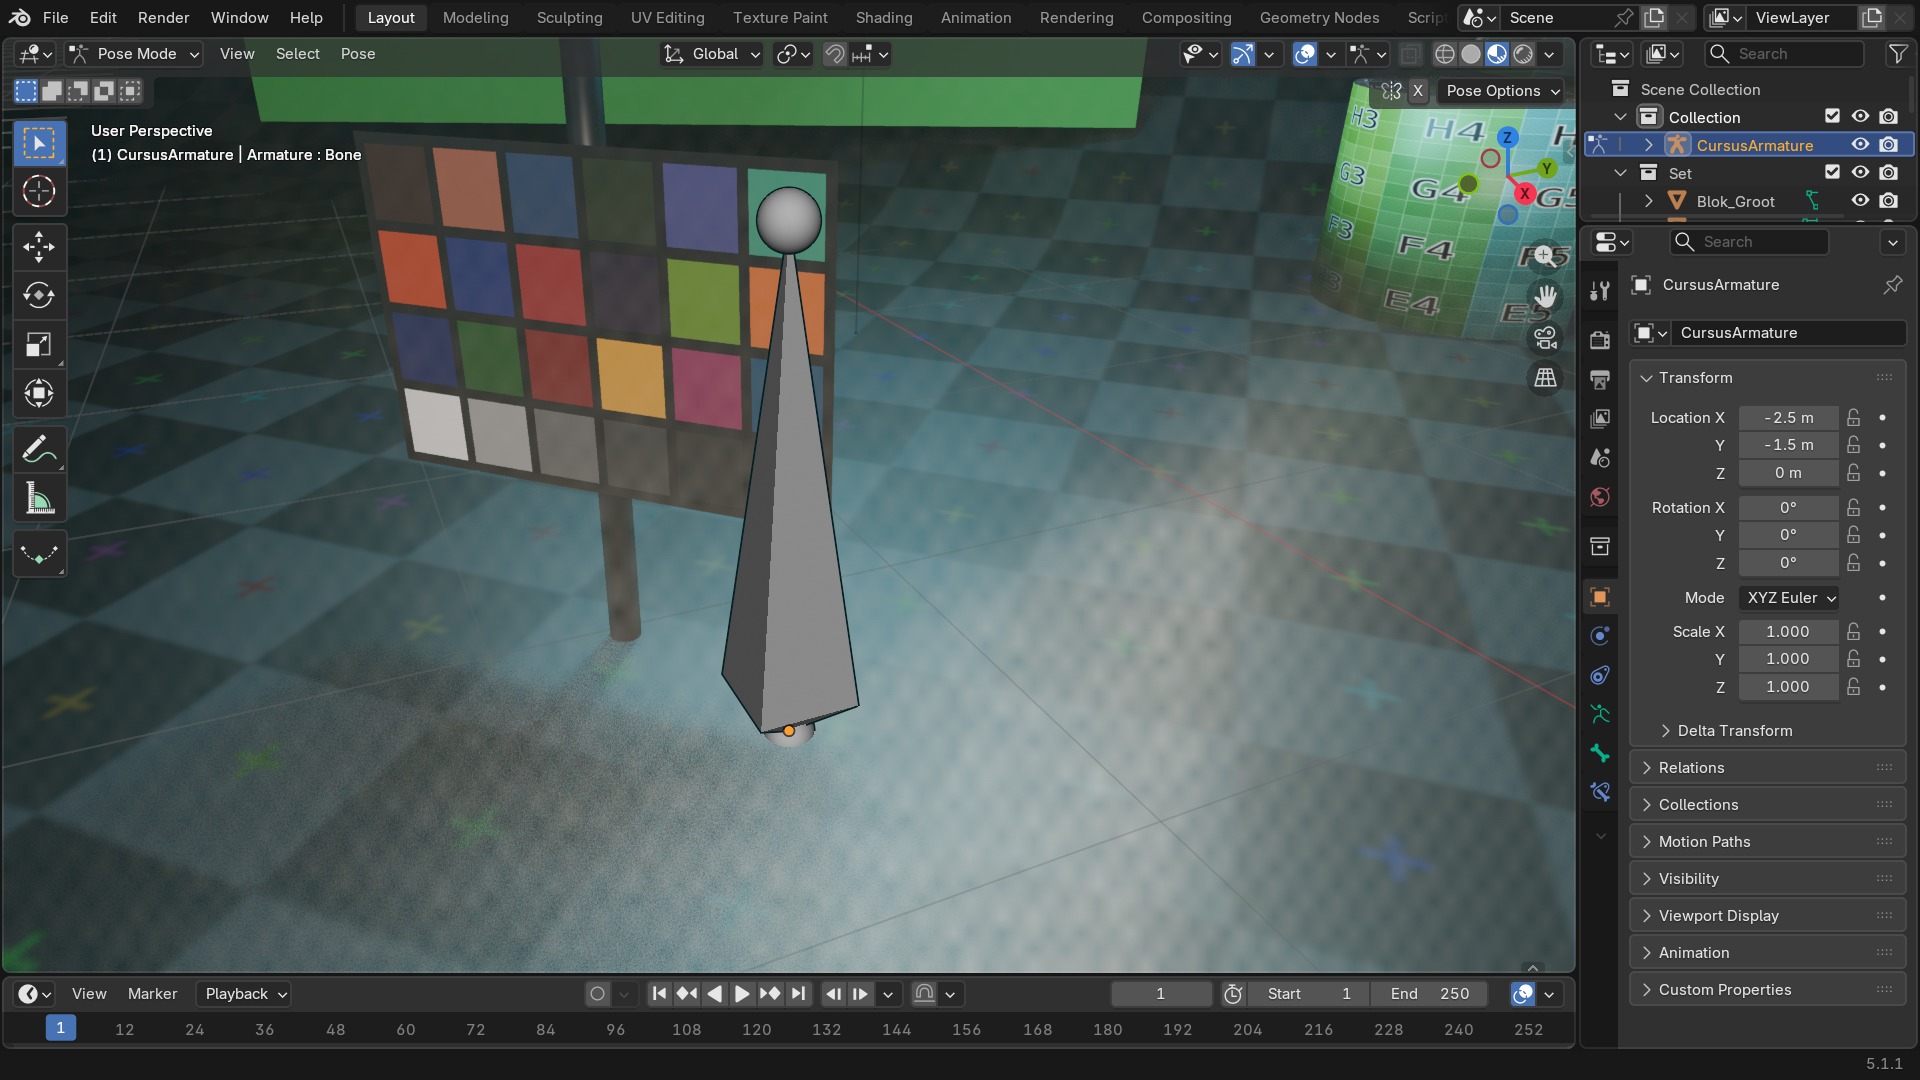Activate the Rotate tool
This screenshot has height=1080, width=1920.
(39, 295)
